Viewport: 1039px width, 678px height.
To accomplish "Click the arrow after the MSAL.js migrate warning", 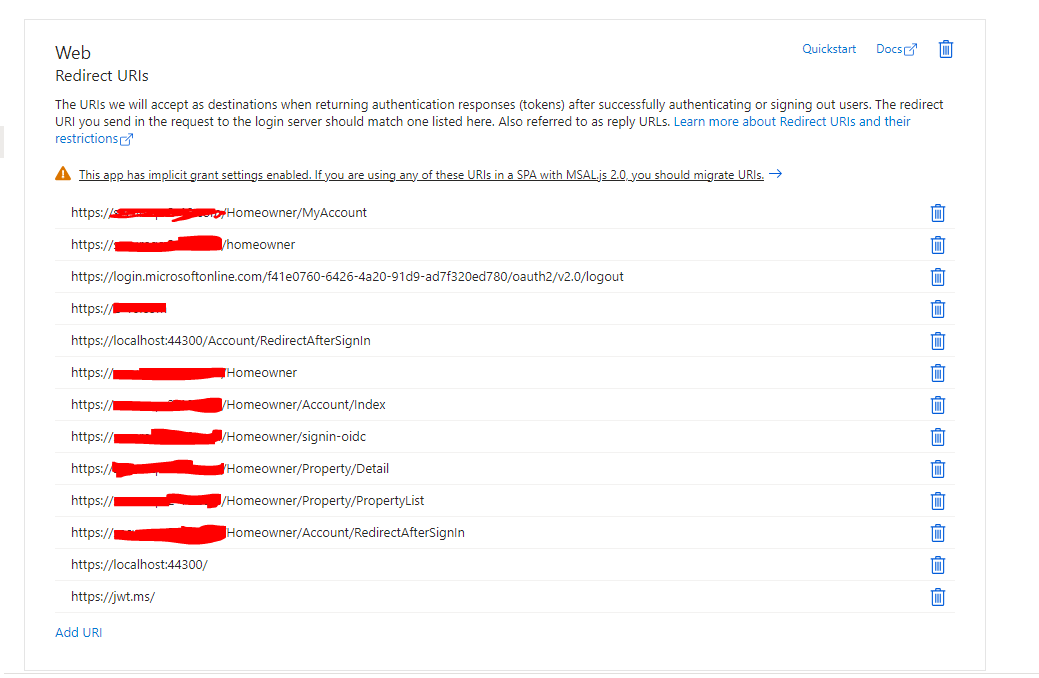I will tap(775, 174).
